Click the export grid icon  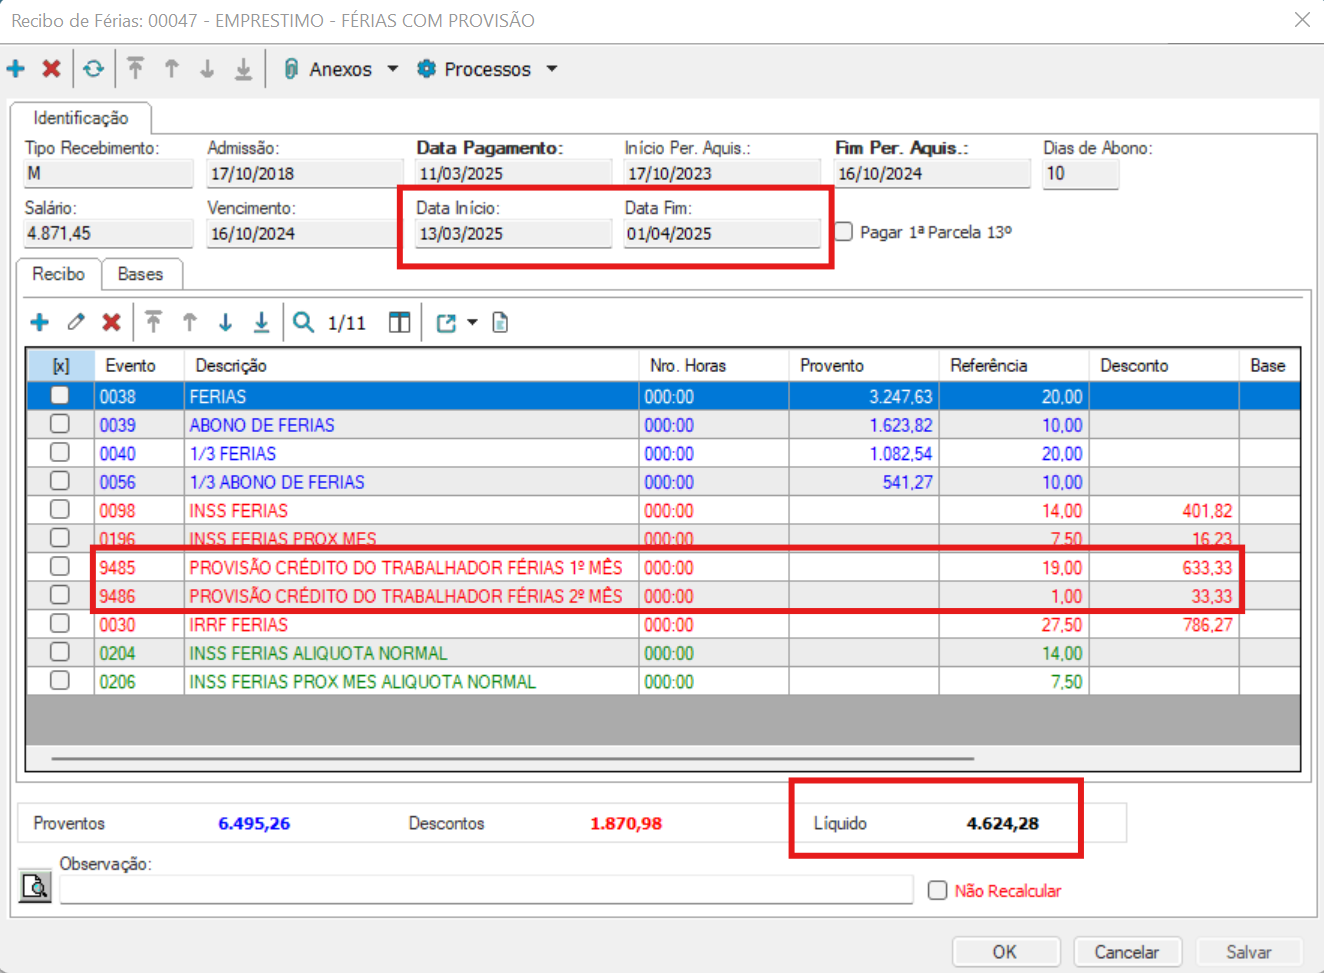(446, 322)
